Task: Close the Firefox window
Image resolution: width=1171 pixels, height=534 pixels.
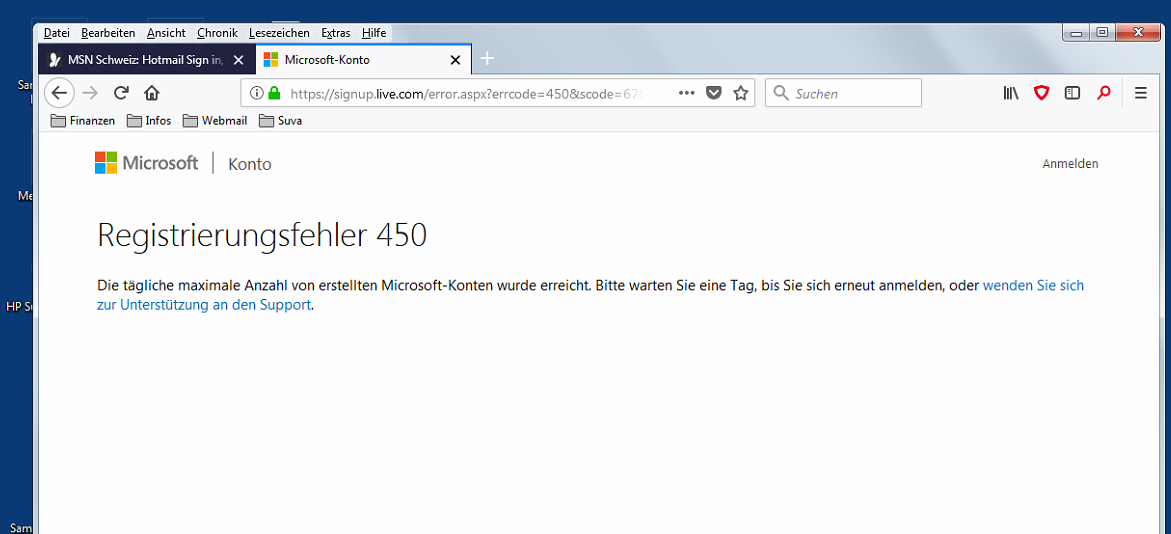Action: tap(1138, 32)
